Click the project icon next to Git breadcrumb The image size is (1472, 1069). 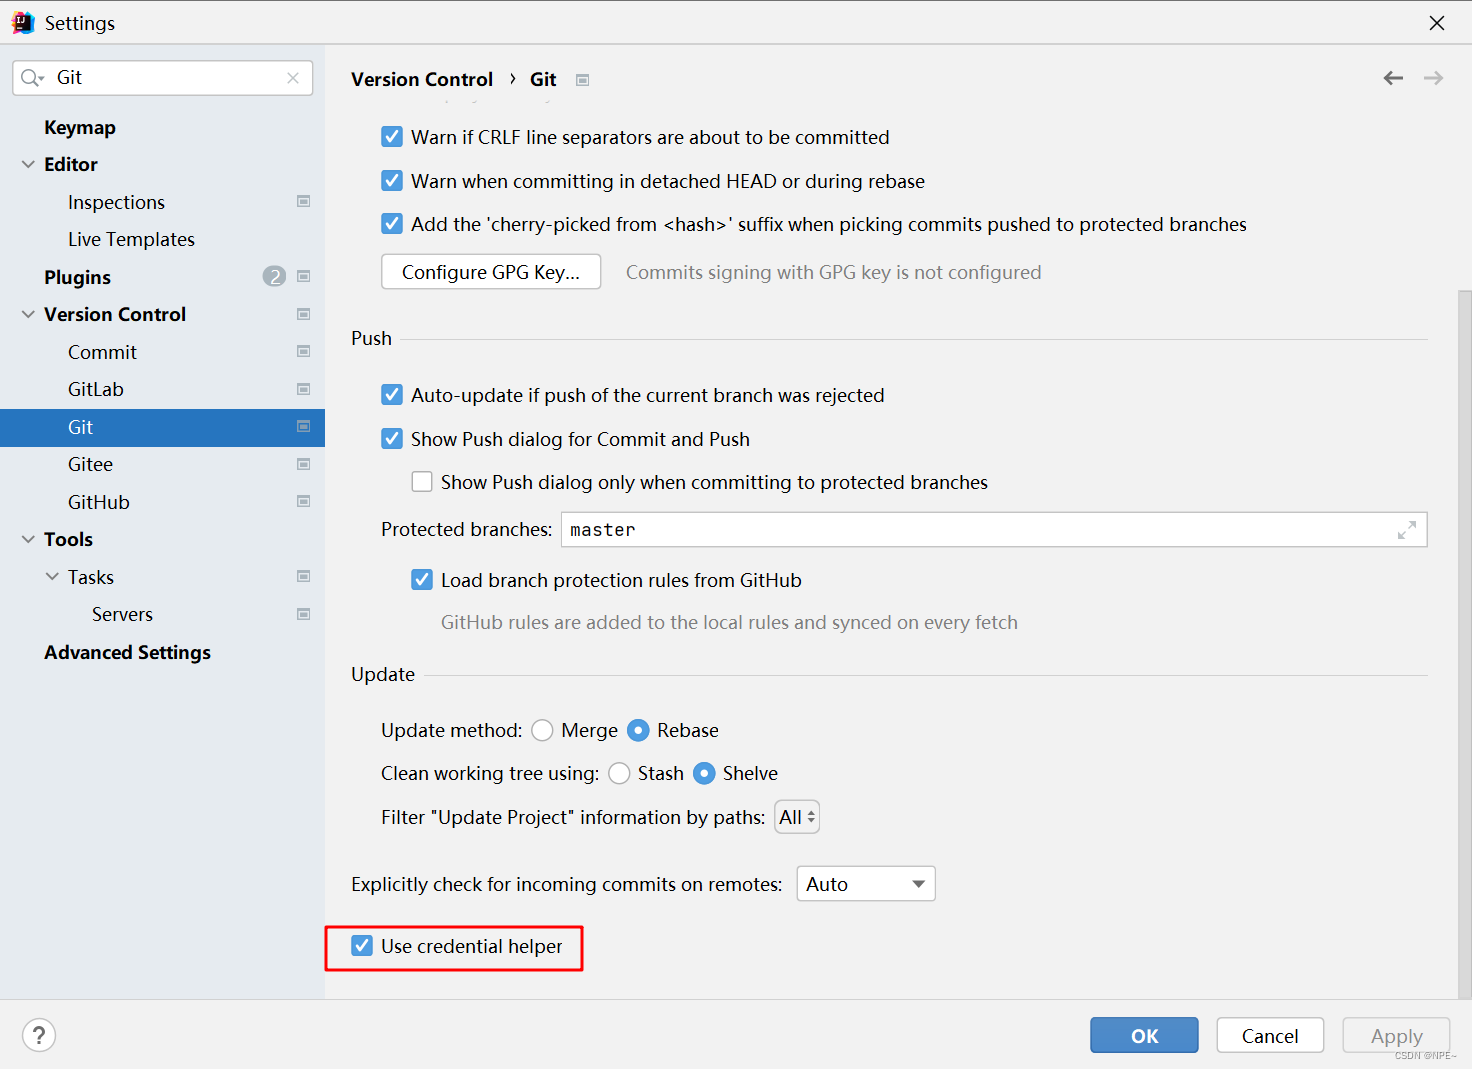coord(583,80)
